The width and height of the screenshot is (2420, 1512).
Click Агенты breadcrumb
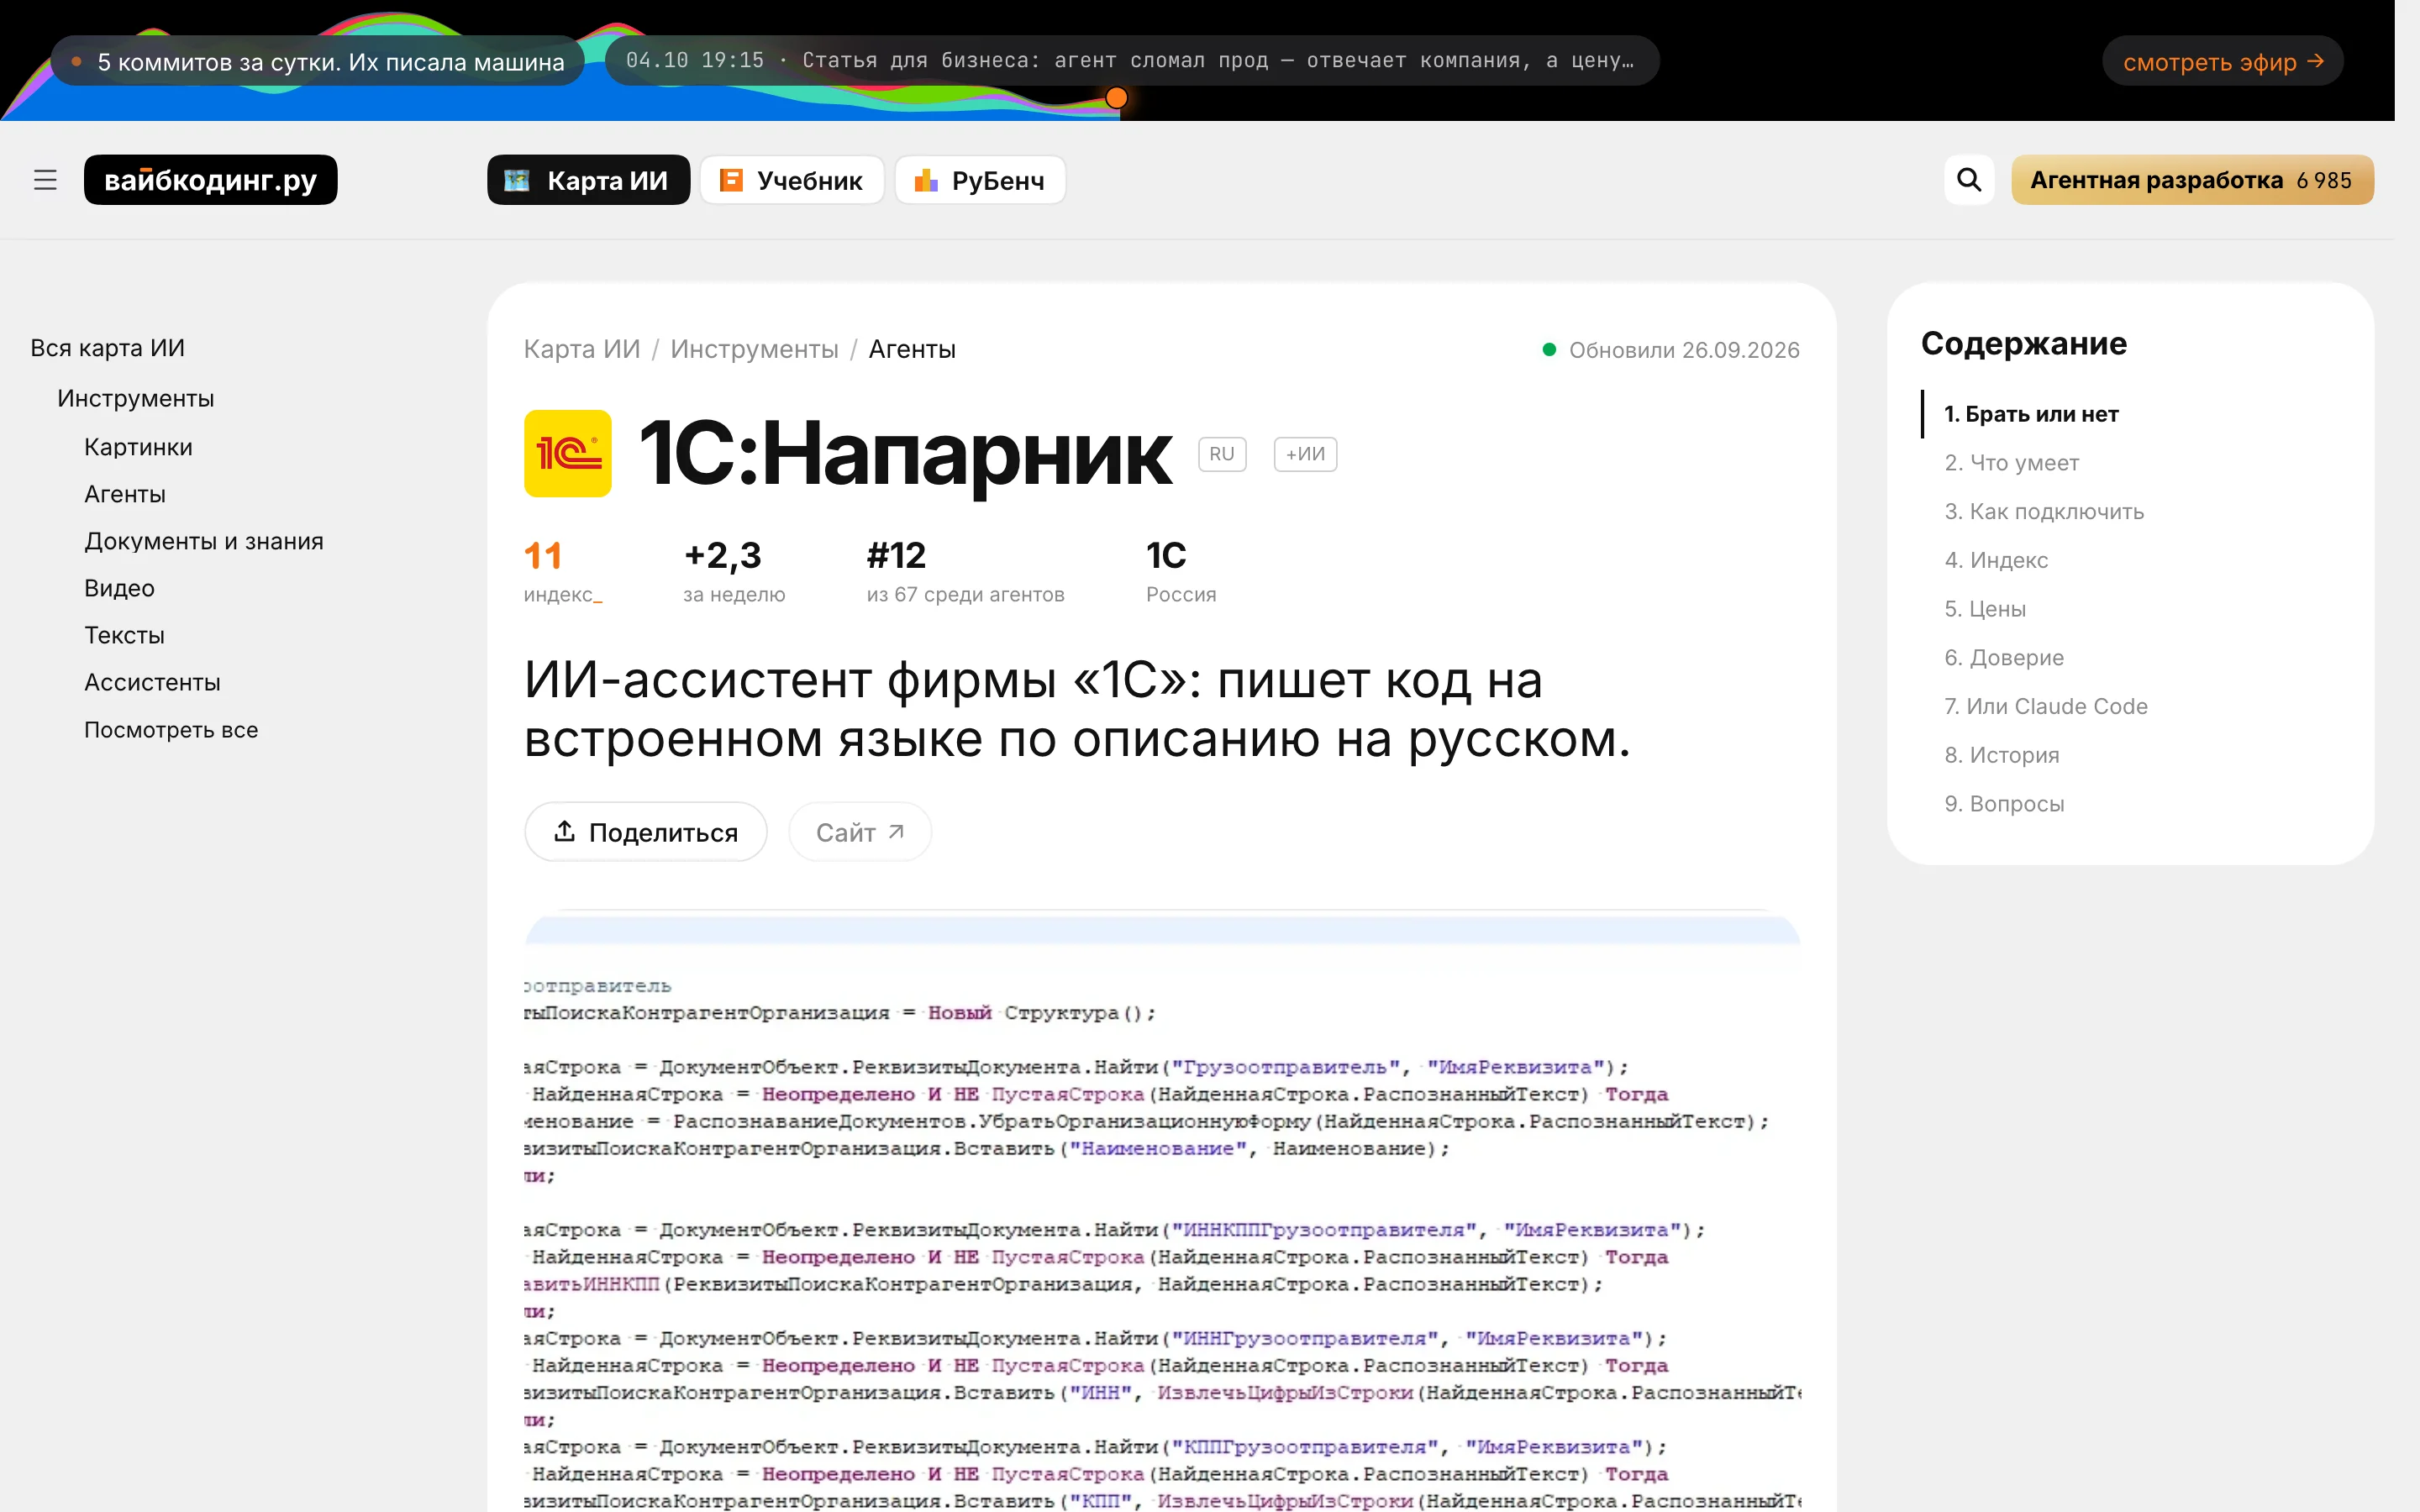tap(912, 349)
